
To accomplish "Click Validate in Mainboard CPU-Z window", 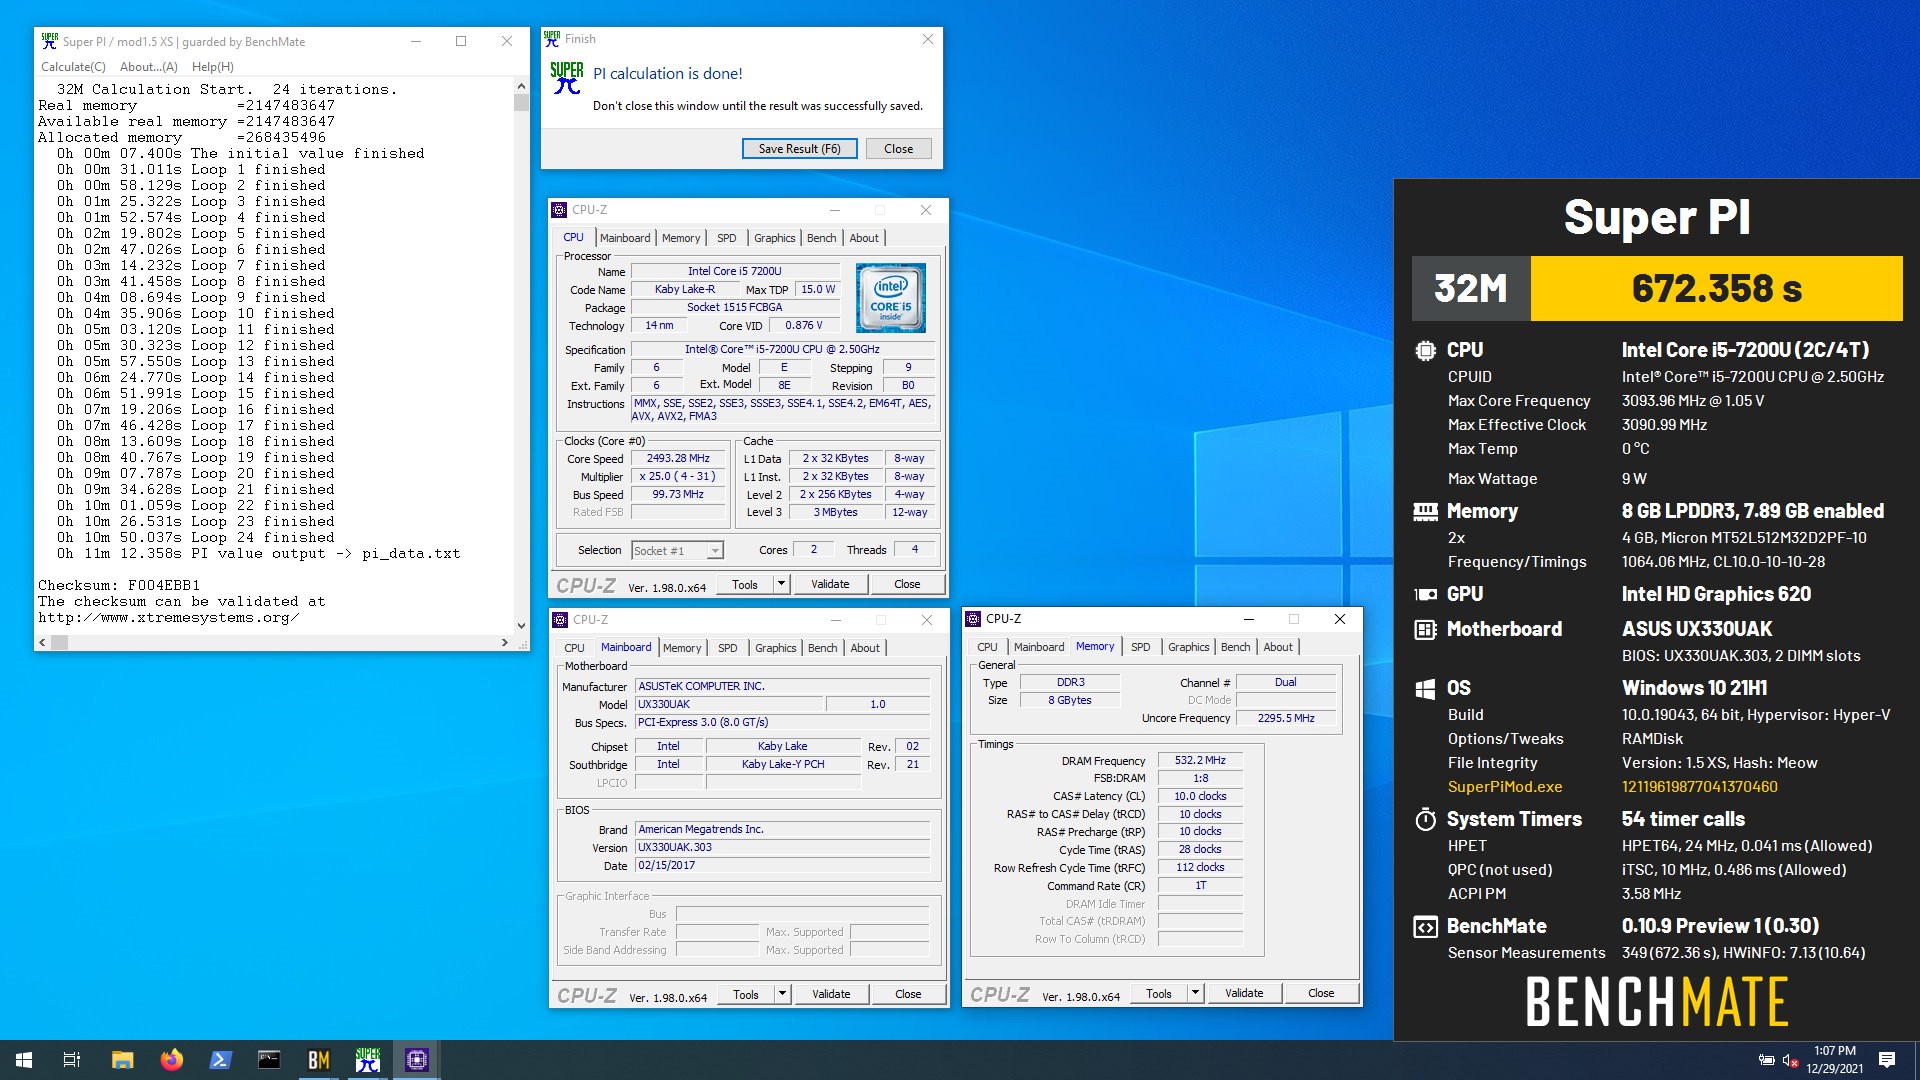I will (x=831, y=994).
